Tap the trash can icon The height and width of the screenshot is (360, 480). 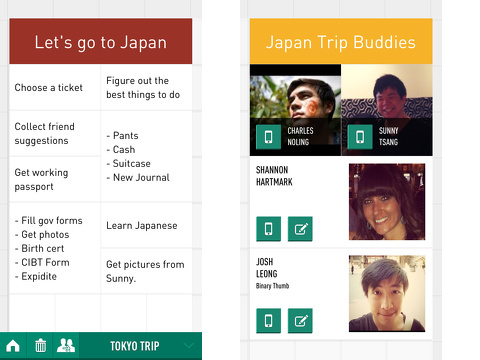[x=40, y=346]
